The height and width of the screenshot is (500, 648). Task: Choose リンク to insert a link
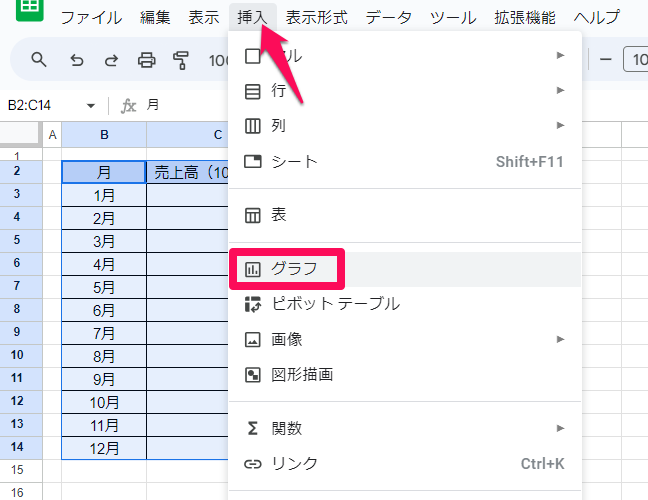[405, 464]
